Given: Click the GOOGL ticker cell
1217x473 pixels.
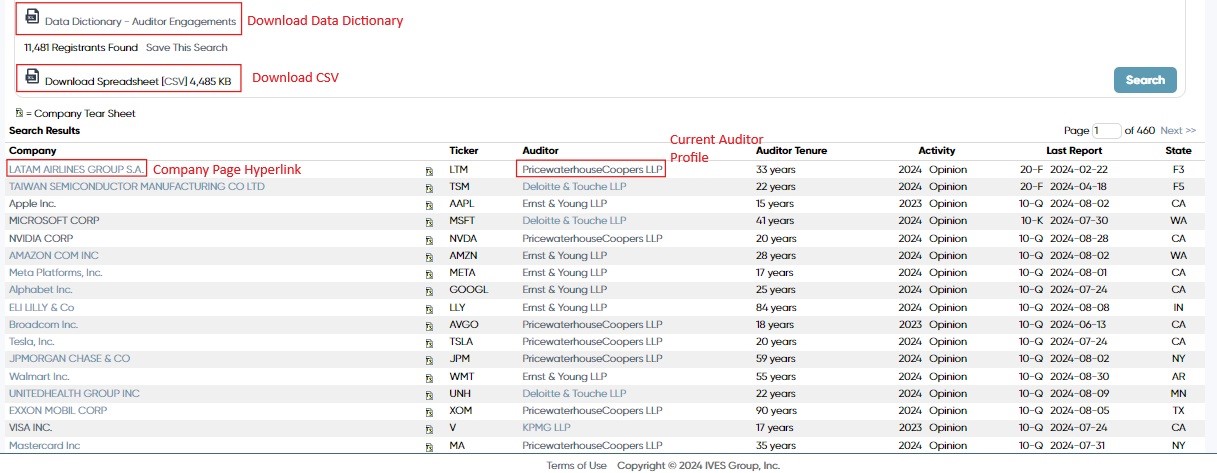Looking at the screenshot, I should 468,290.
